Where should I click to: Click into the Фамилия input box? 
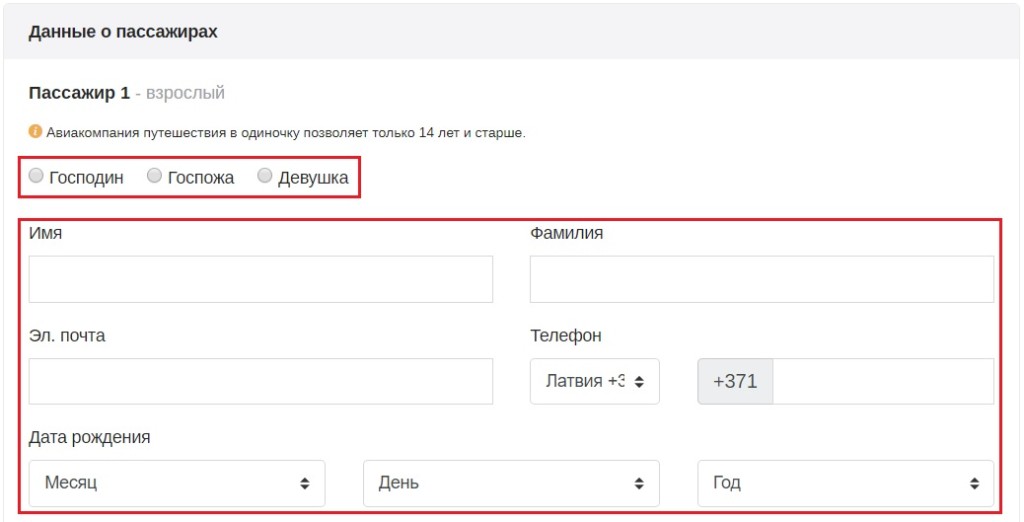(x=761, y=279)
